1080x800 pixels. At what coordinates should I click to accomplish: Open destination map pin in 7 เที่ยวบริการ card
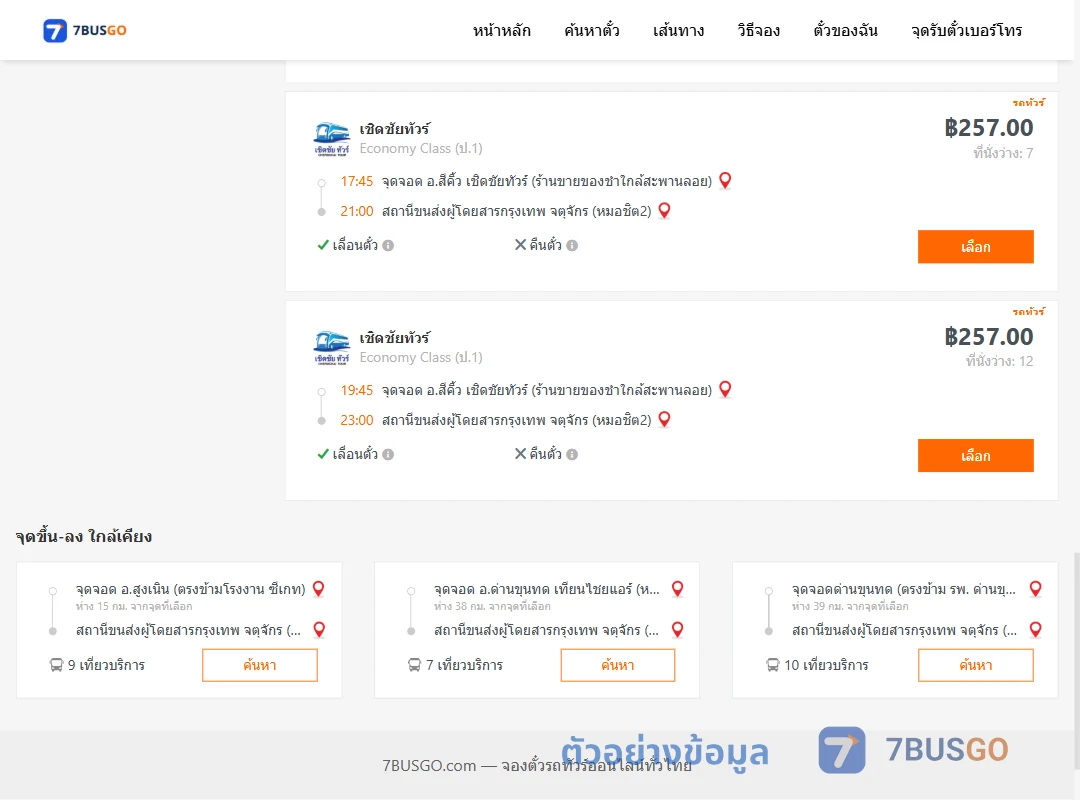678,629
